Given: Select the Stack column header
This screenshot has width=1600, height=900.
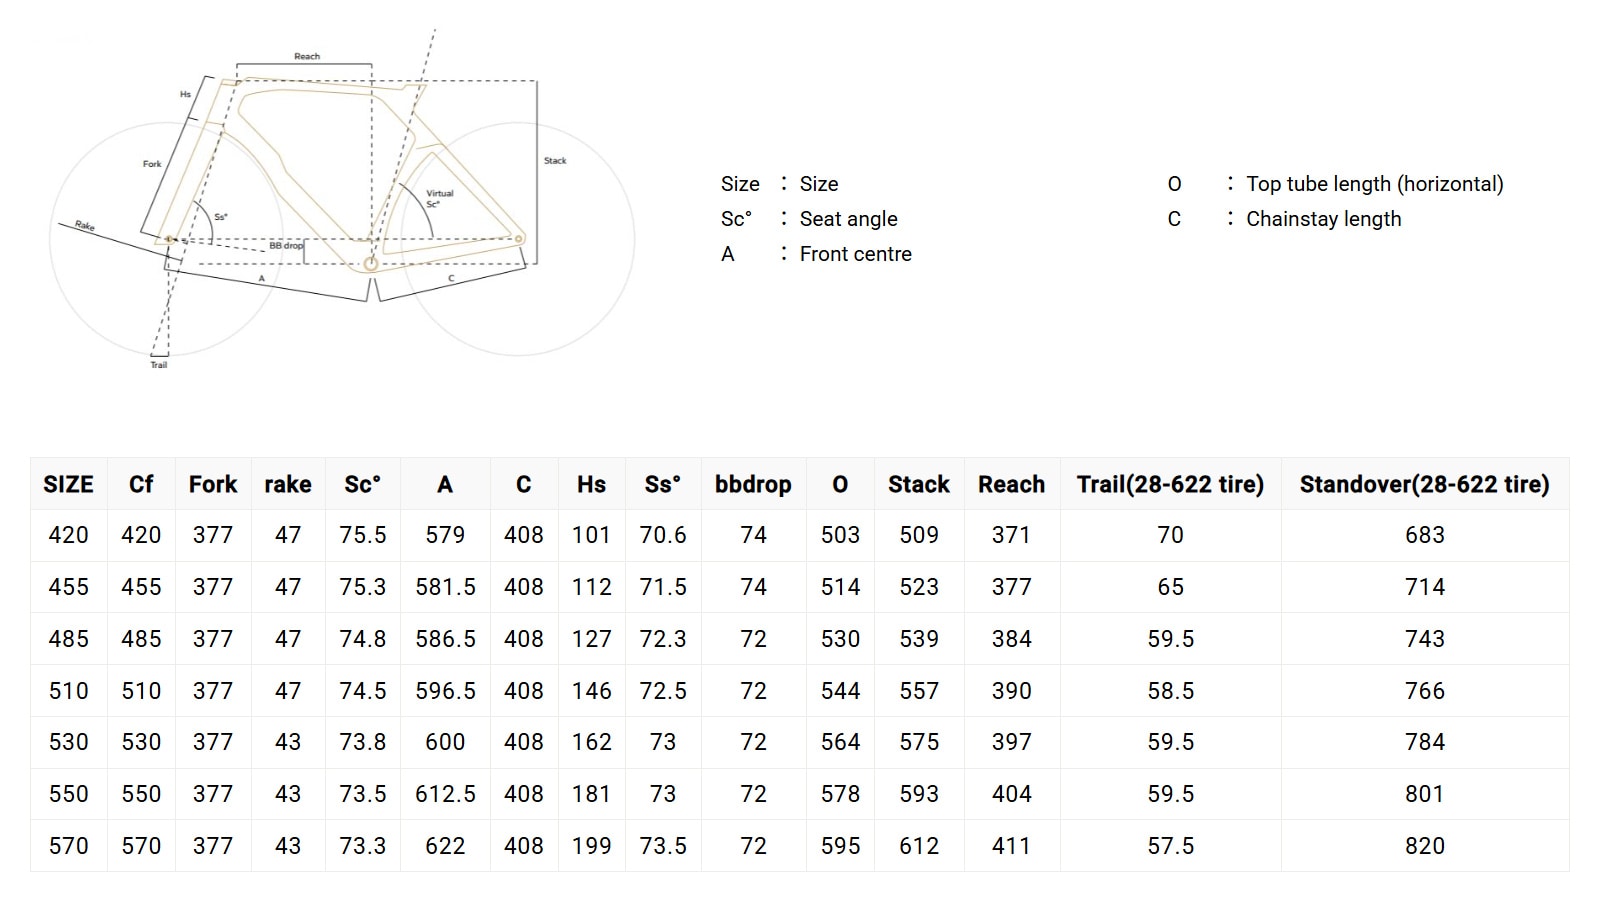Looking at the screenshot, I should [918, 484].
